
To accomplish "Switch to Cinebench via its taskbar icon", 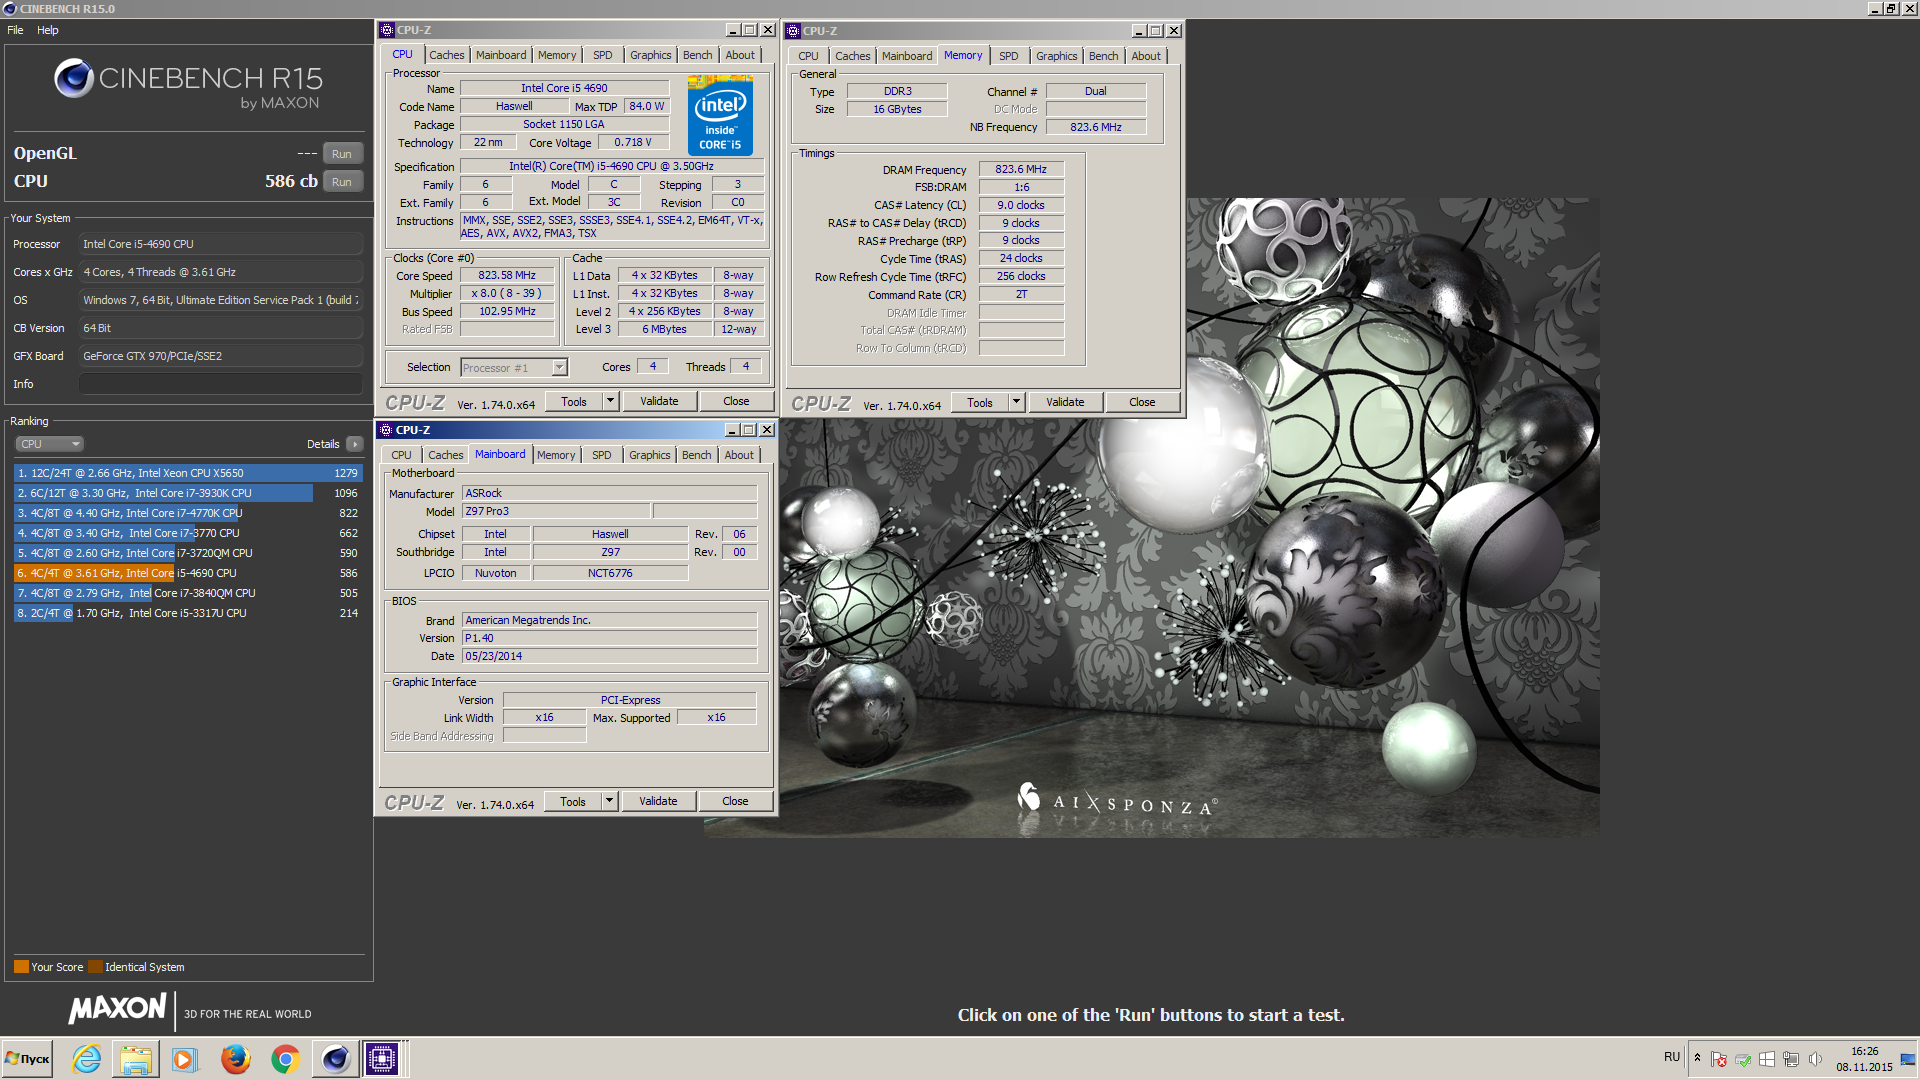I will click(335, 1059).
